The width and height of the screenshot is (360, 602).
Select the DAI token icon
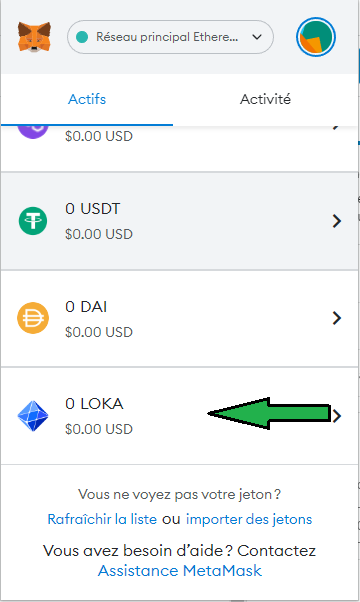pos(33,318)
